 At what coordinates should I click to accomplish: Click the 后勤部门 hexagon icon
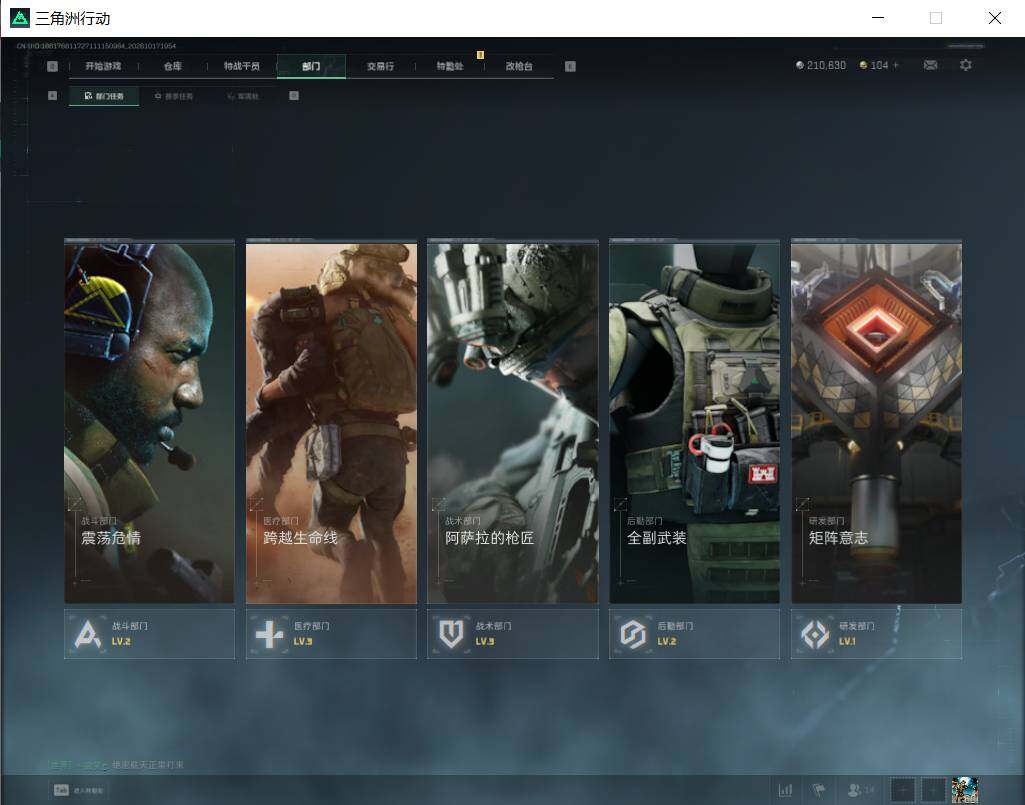(633, 634)
